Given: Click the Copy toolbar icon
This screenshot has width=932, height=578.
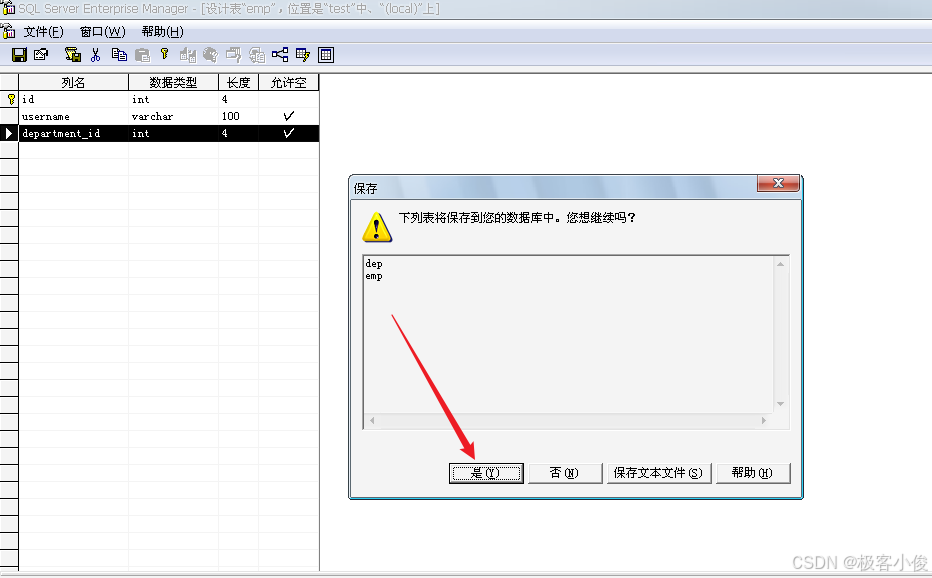Looking at the screenshot, I should 119,55.
